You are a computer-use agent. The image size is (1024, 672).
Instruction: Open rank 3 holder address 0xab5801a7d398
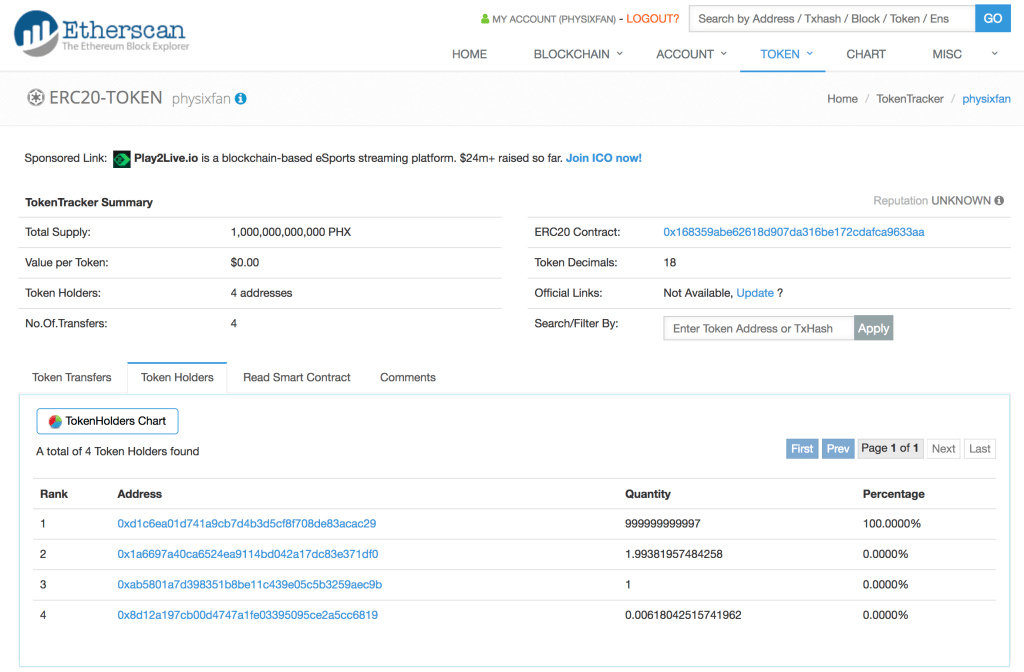(x=249, y=584)
